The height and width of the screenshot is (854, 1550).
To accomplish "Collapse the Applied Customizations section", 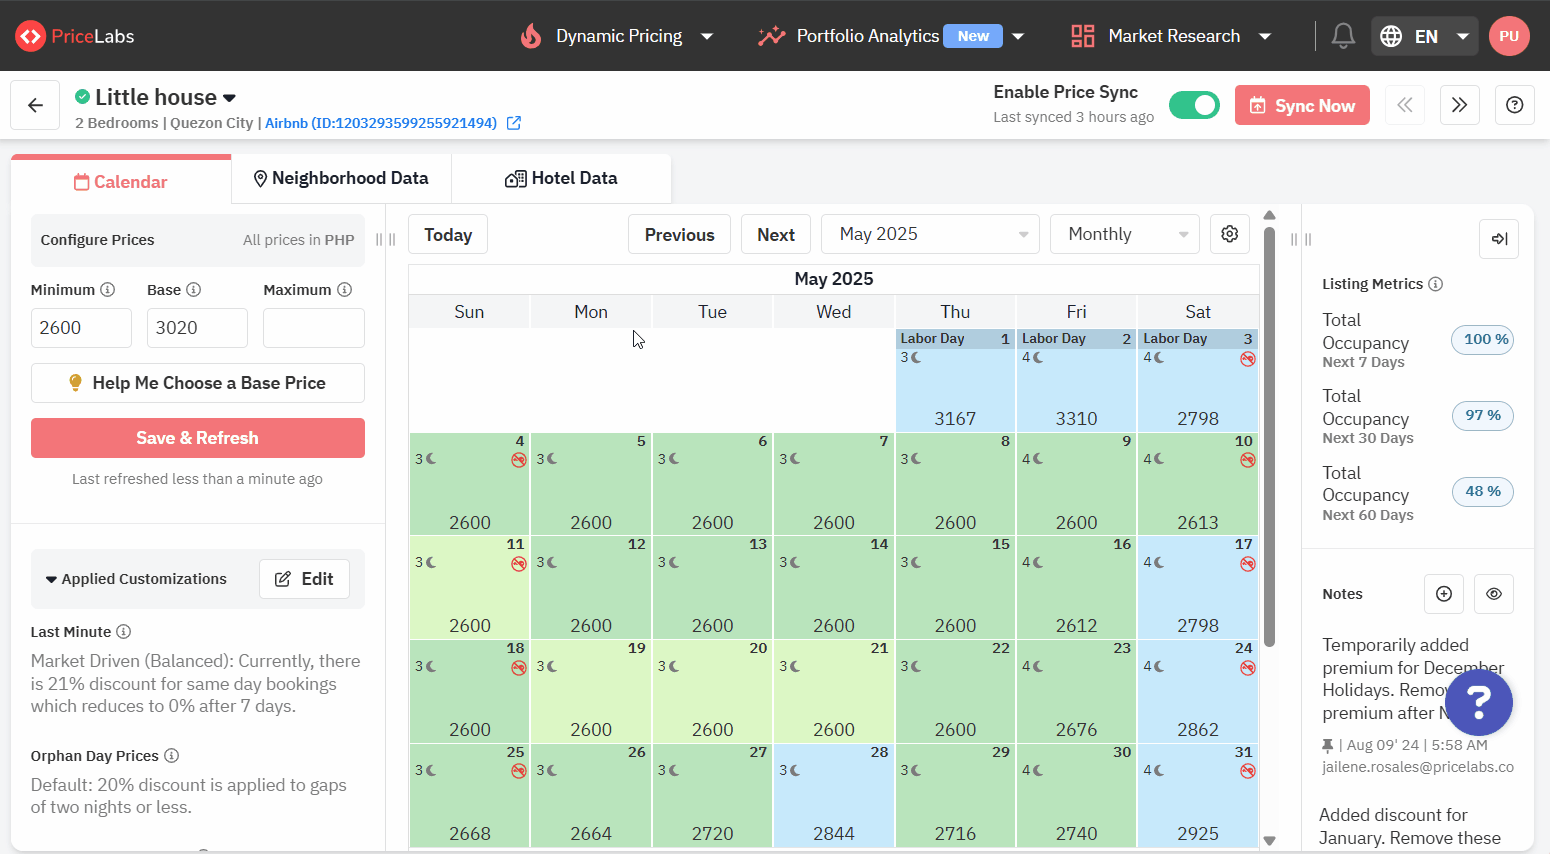I will click(x=51, y=578).
